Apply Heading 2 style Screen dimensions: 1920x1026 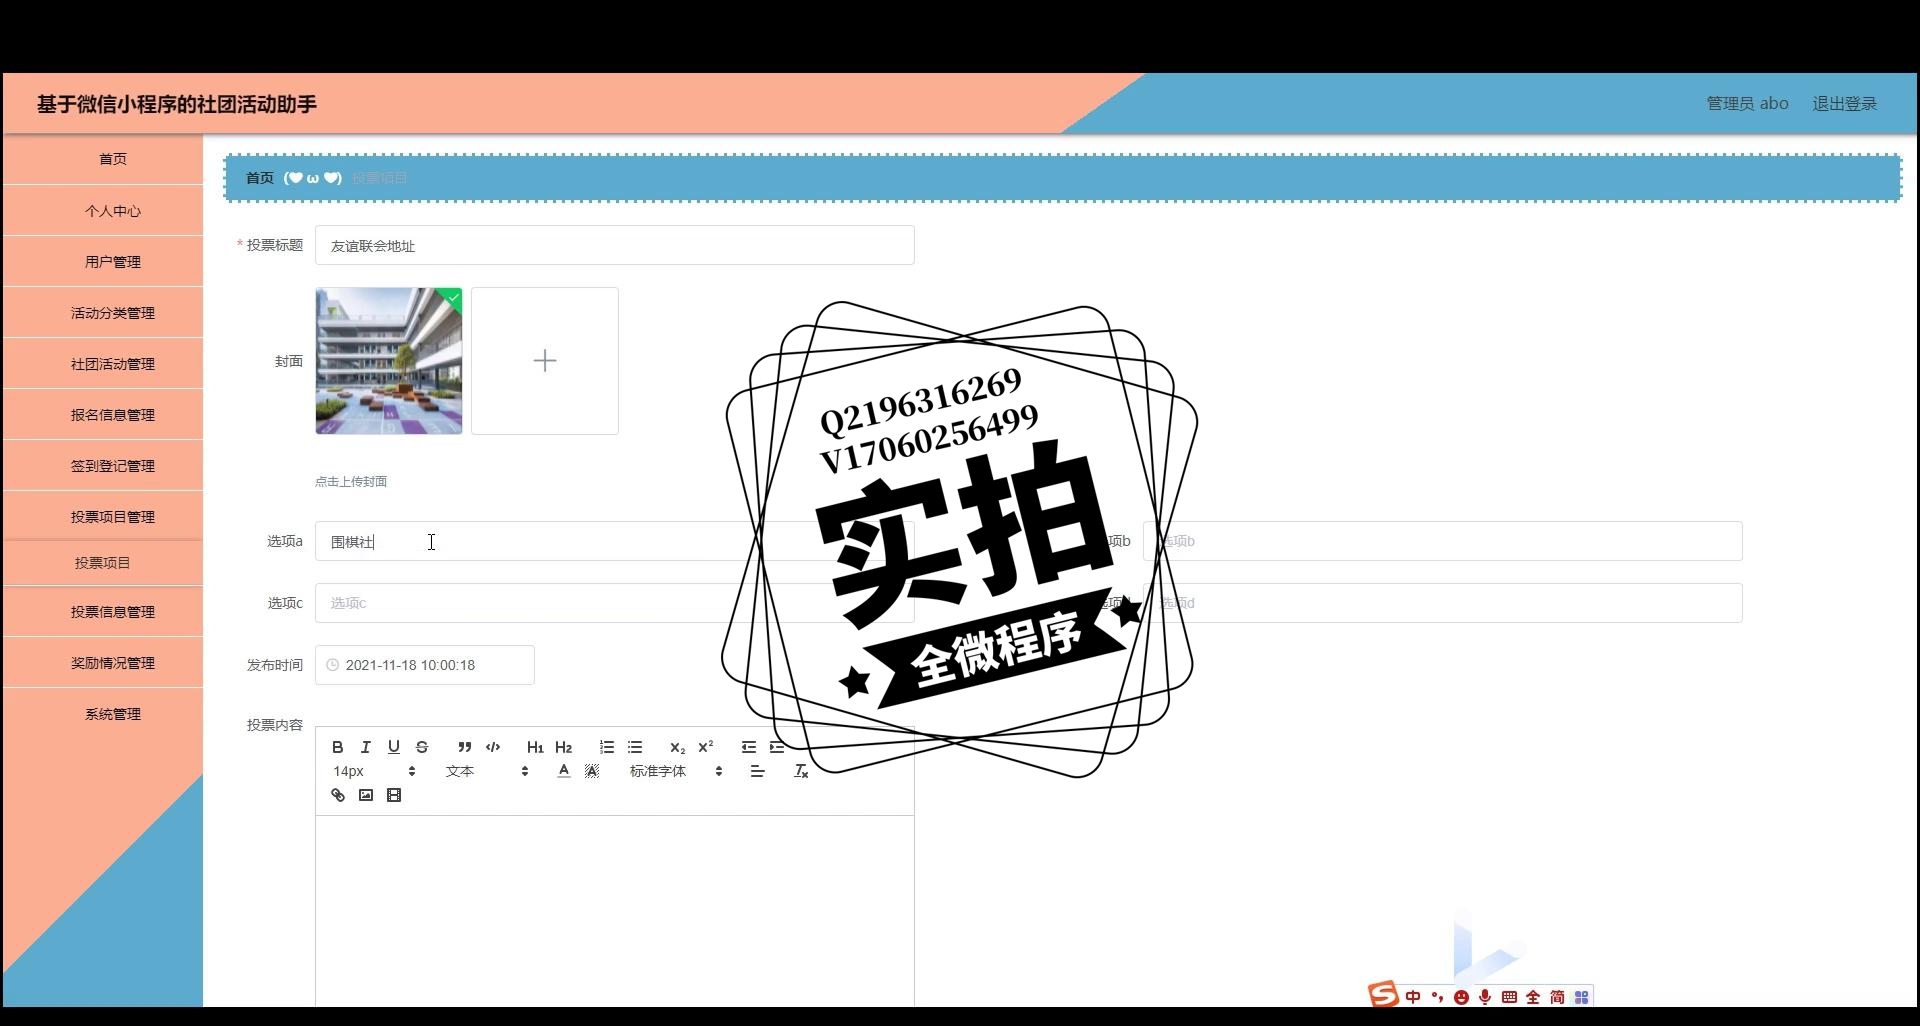(x=564, y=747)
